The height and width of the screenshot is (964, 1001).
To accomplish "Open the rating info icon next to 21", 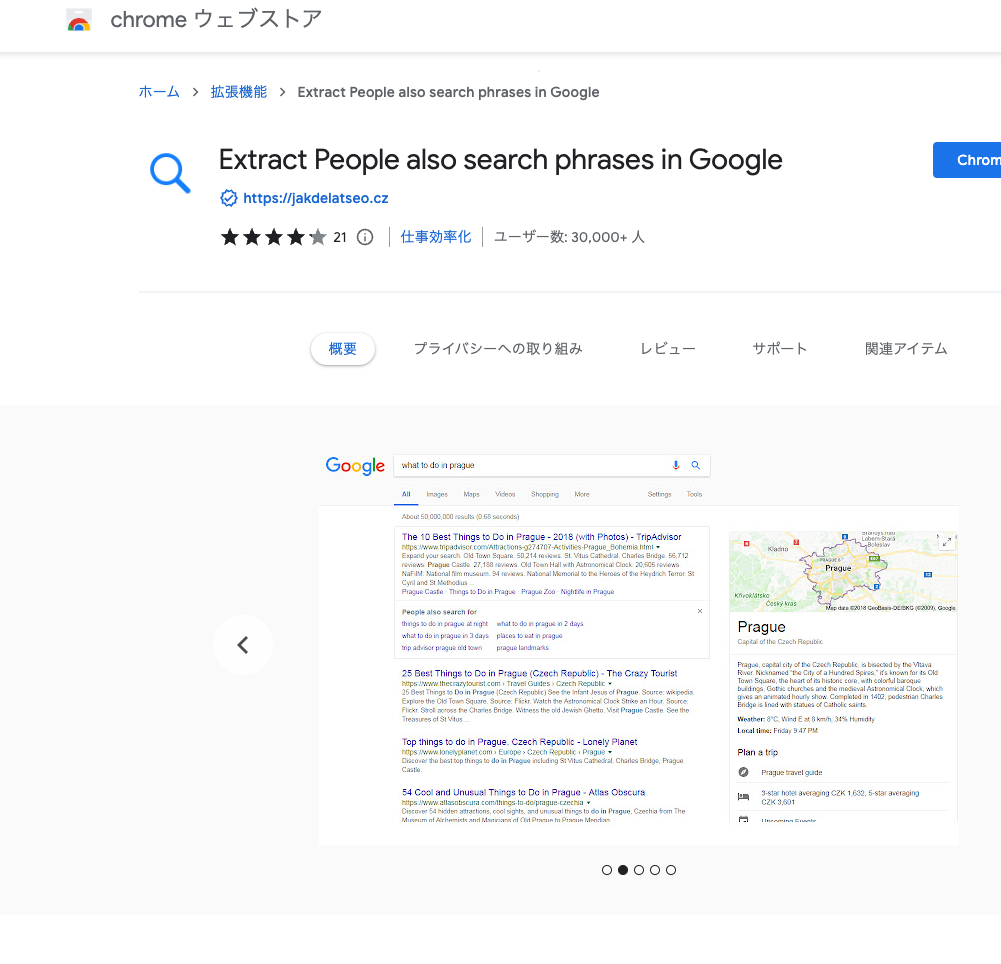I will click(x=364, y=237).
